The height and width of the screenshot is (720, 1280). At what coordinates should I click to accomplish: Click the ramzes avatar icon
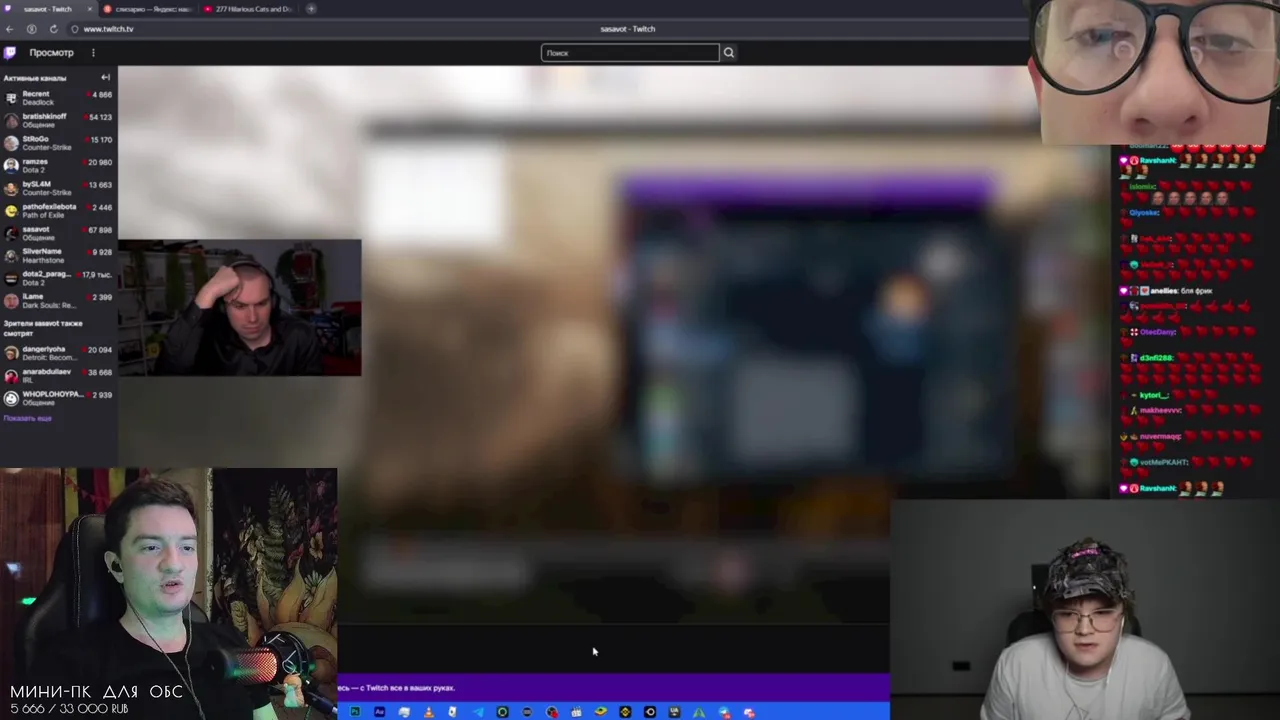tap(11, 166)
